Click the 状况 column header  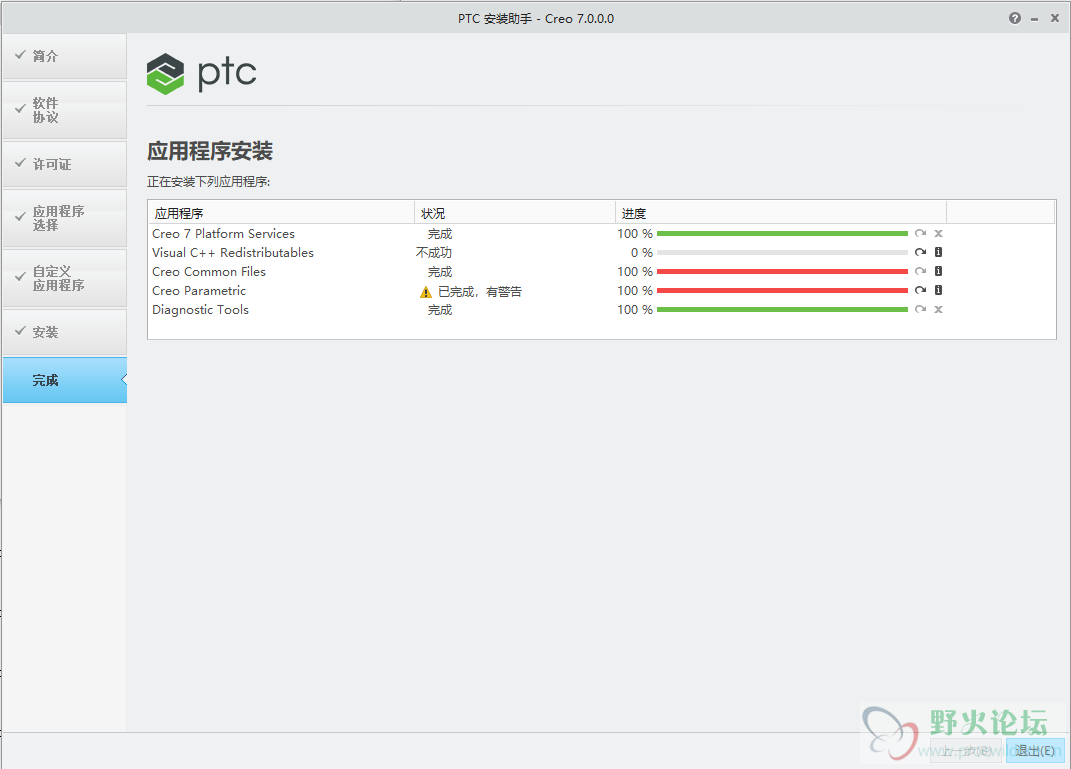click(x=515, y=213)
